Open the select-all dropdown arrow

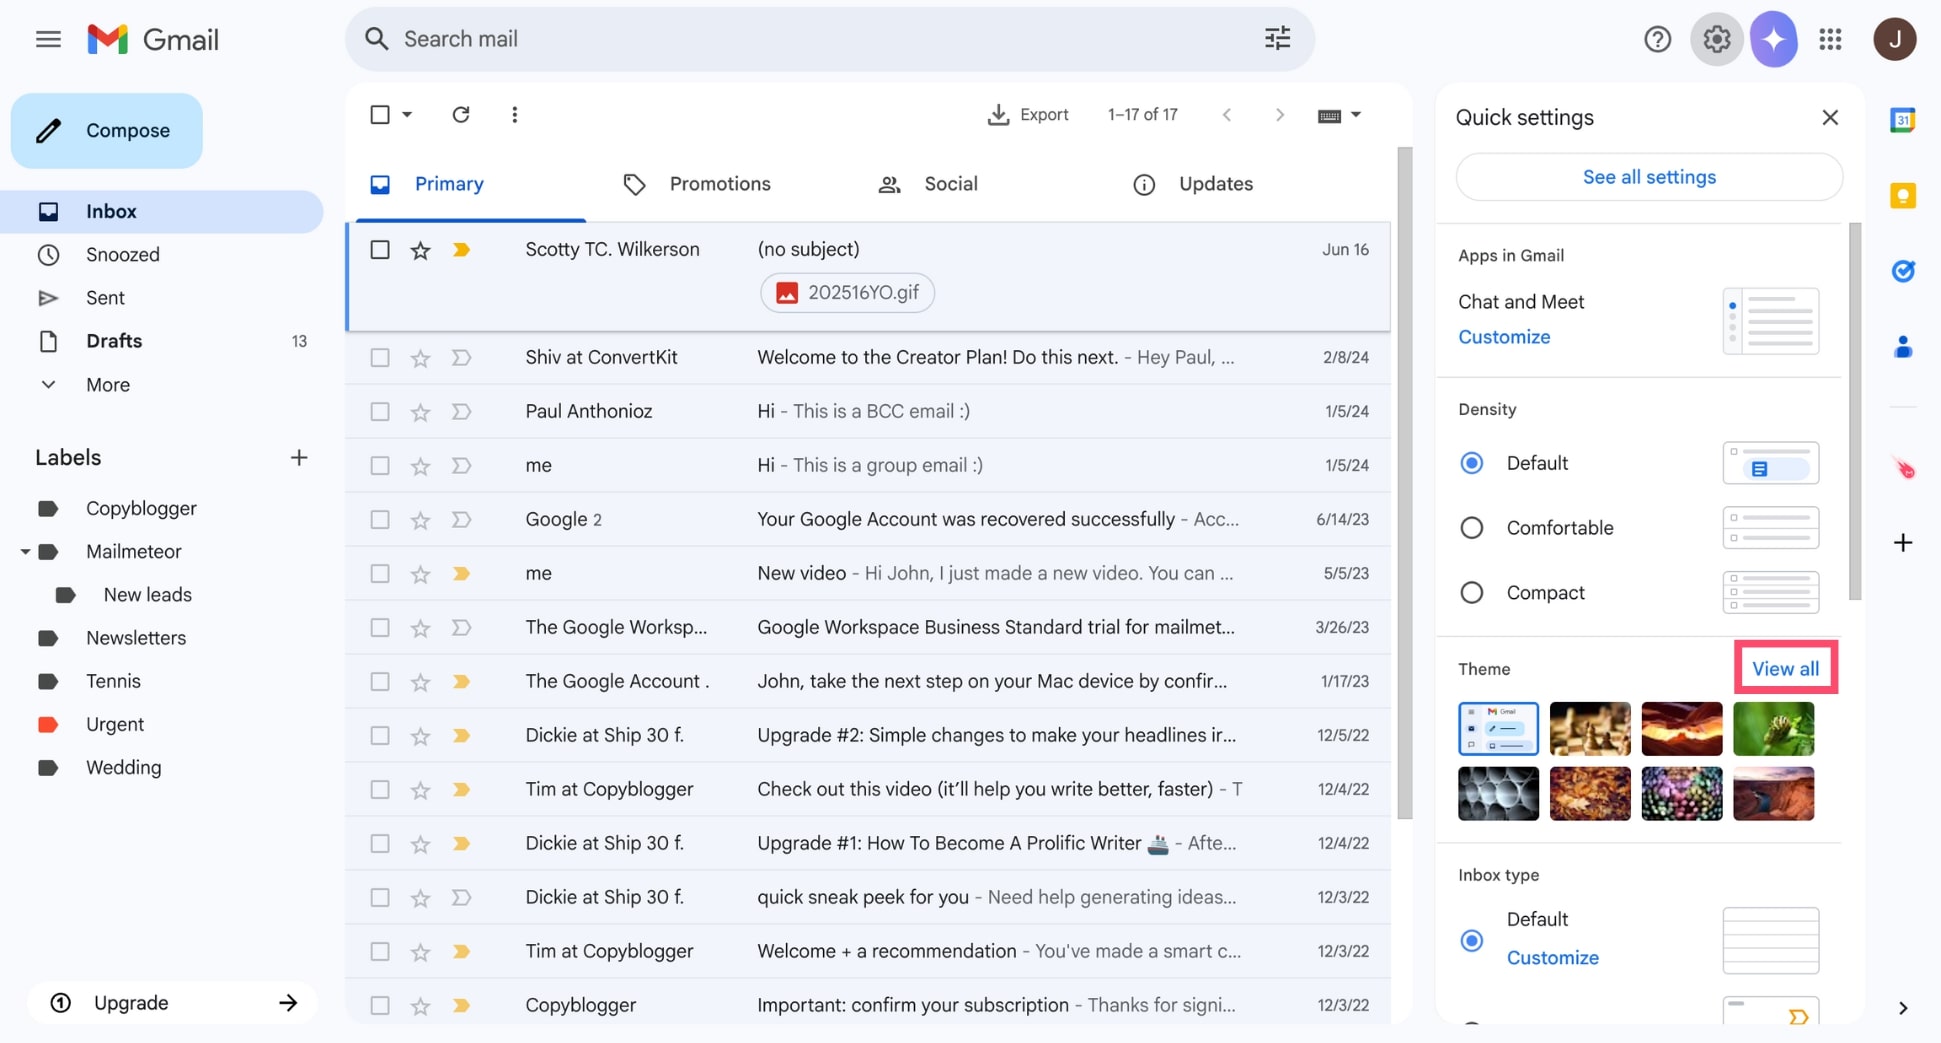point(407,115)
